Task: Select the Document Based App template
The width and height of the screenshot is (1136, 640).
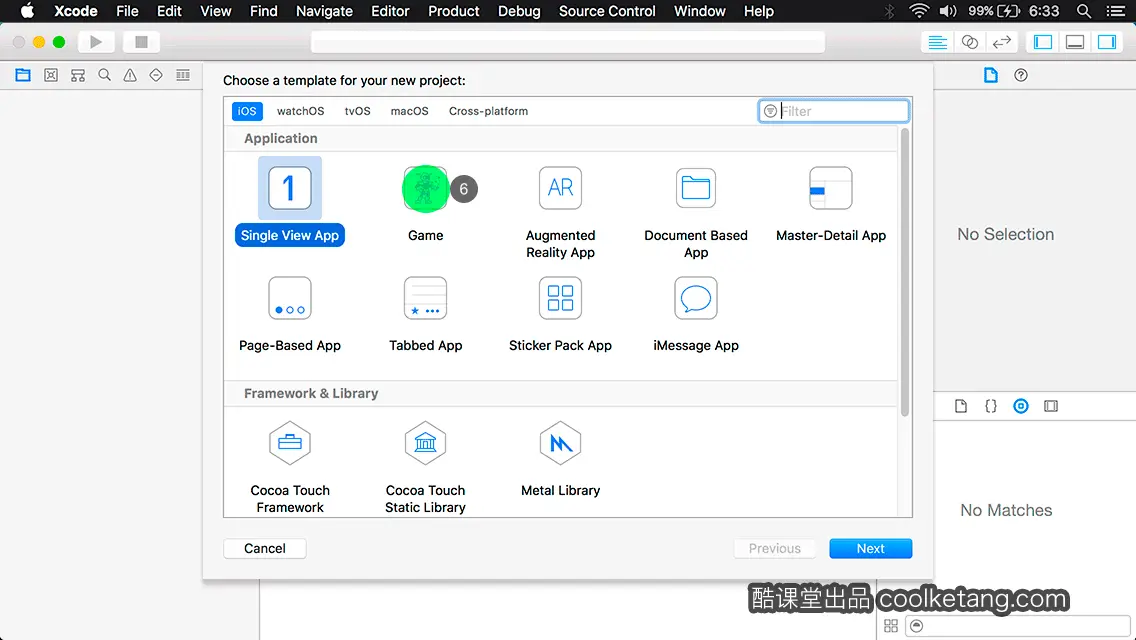Action: click(x=696, y=212)
